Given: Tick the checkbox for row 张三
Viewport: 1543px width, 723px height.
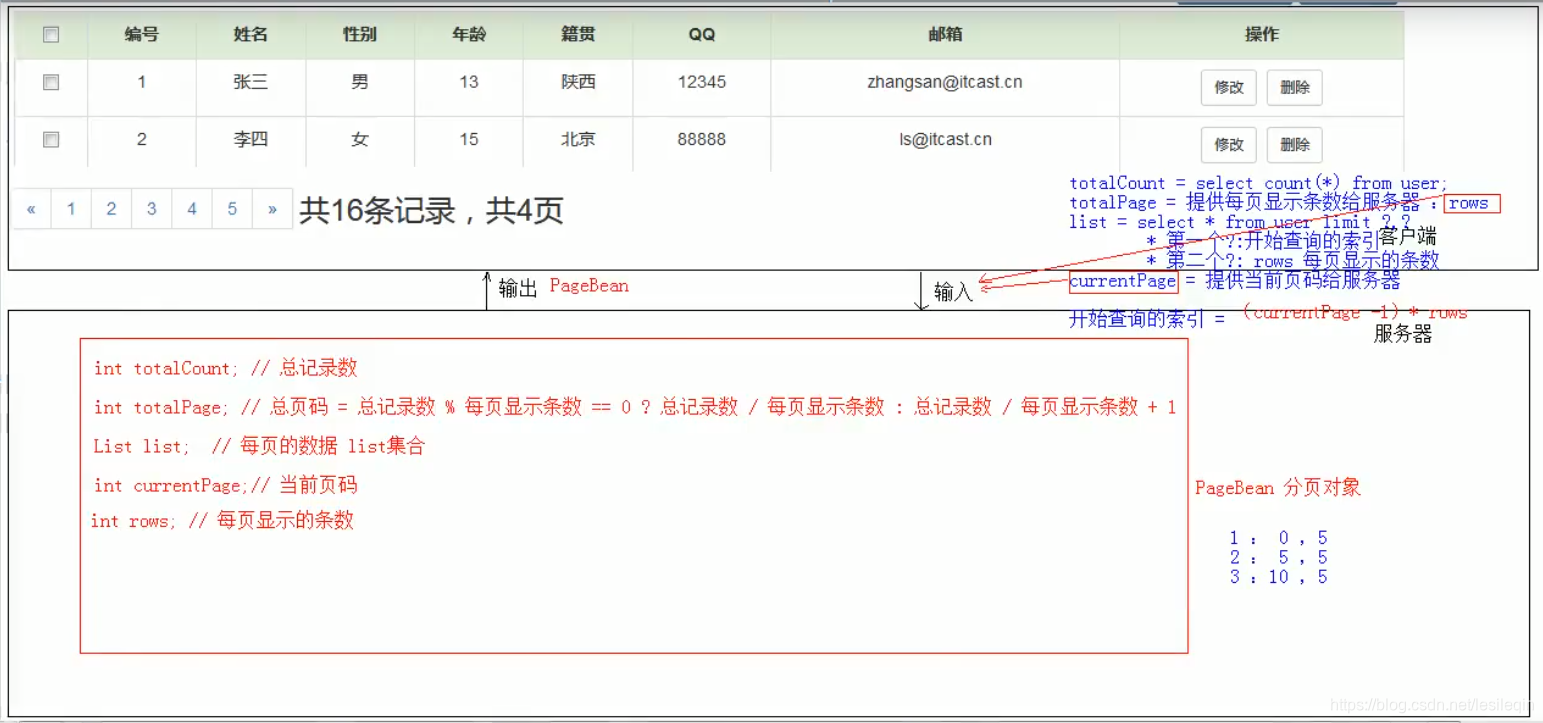Looking at the screenshot, I should (51, 83).
